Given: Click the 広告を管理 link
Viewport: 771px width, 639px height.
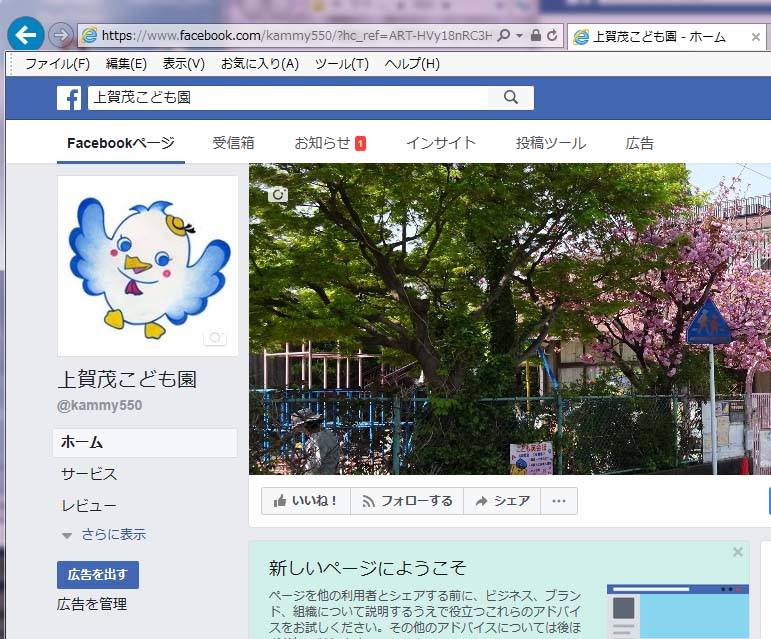Looking at the screenshot, I should [x=92, y=605].
